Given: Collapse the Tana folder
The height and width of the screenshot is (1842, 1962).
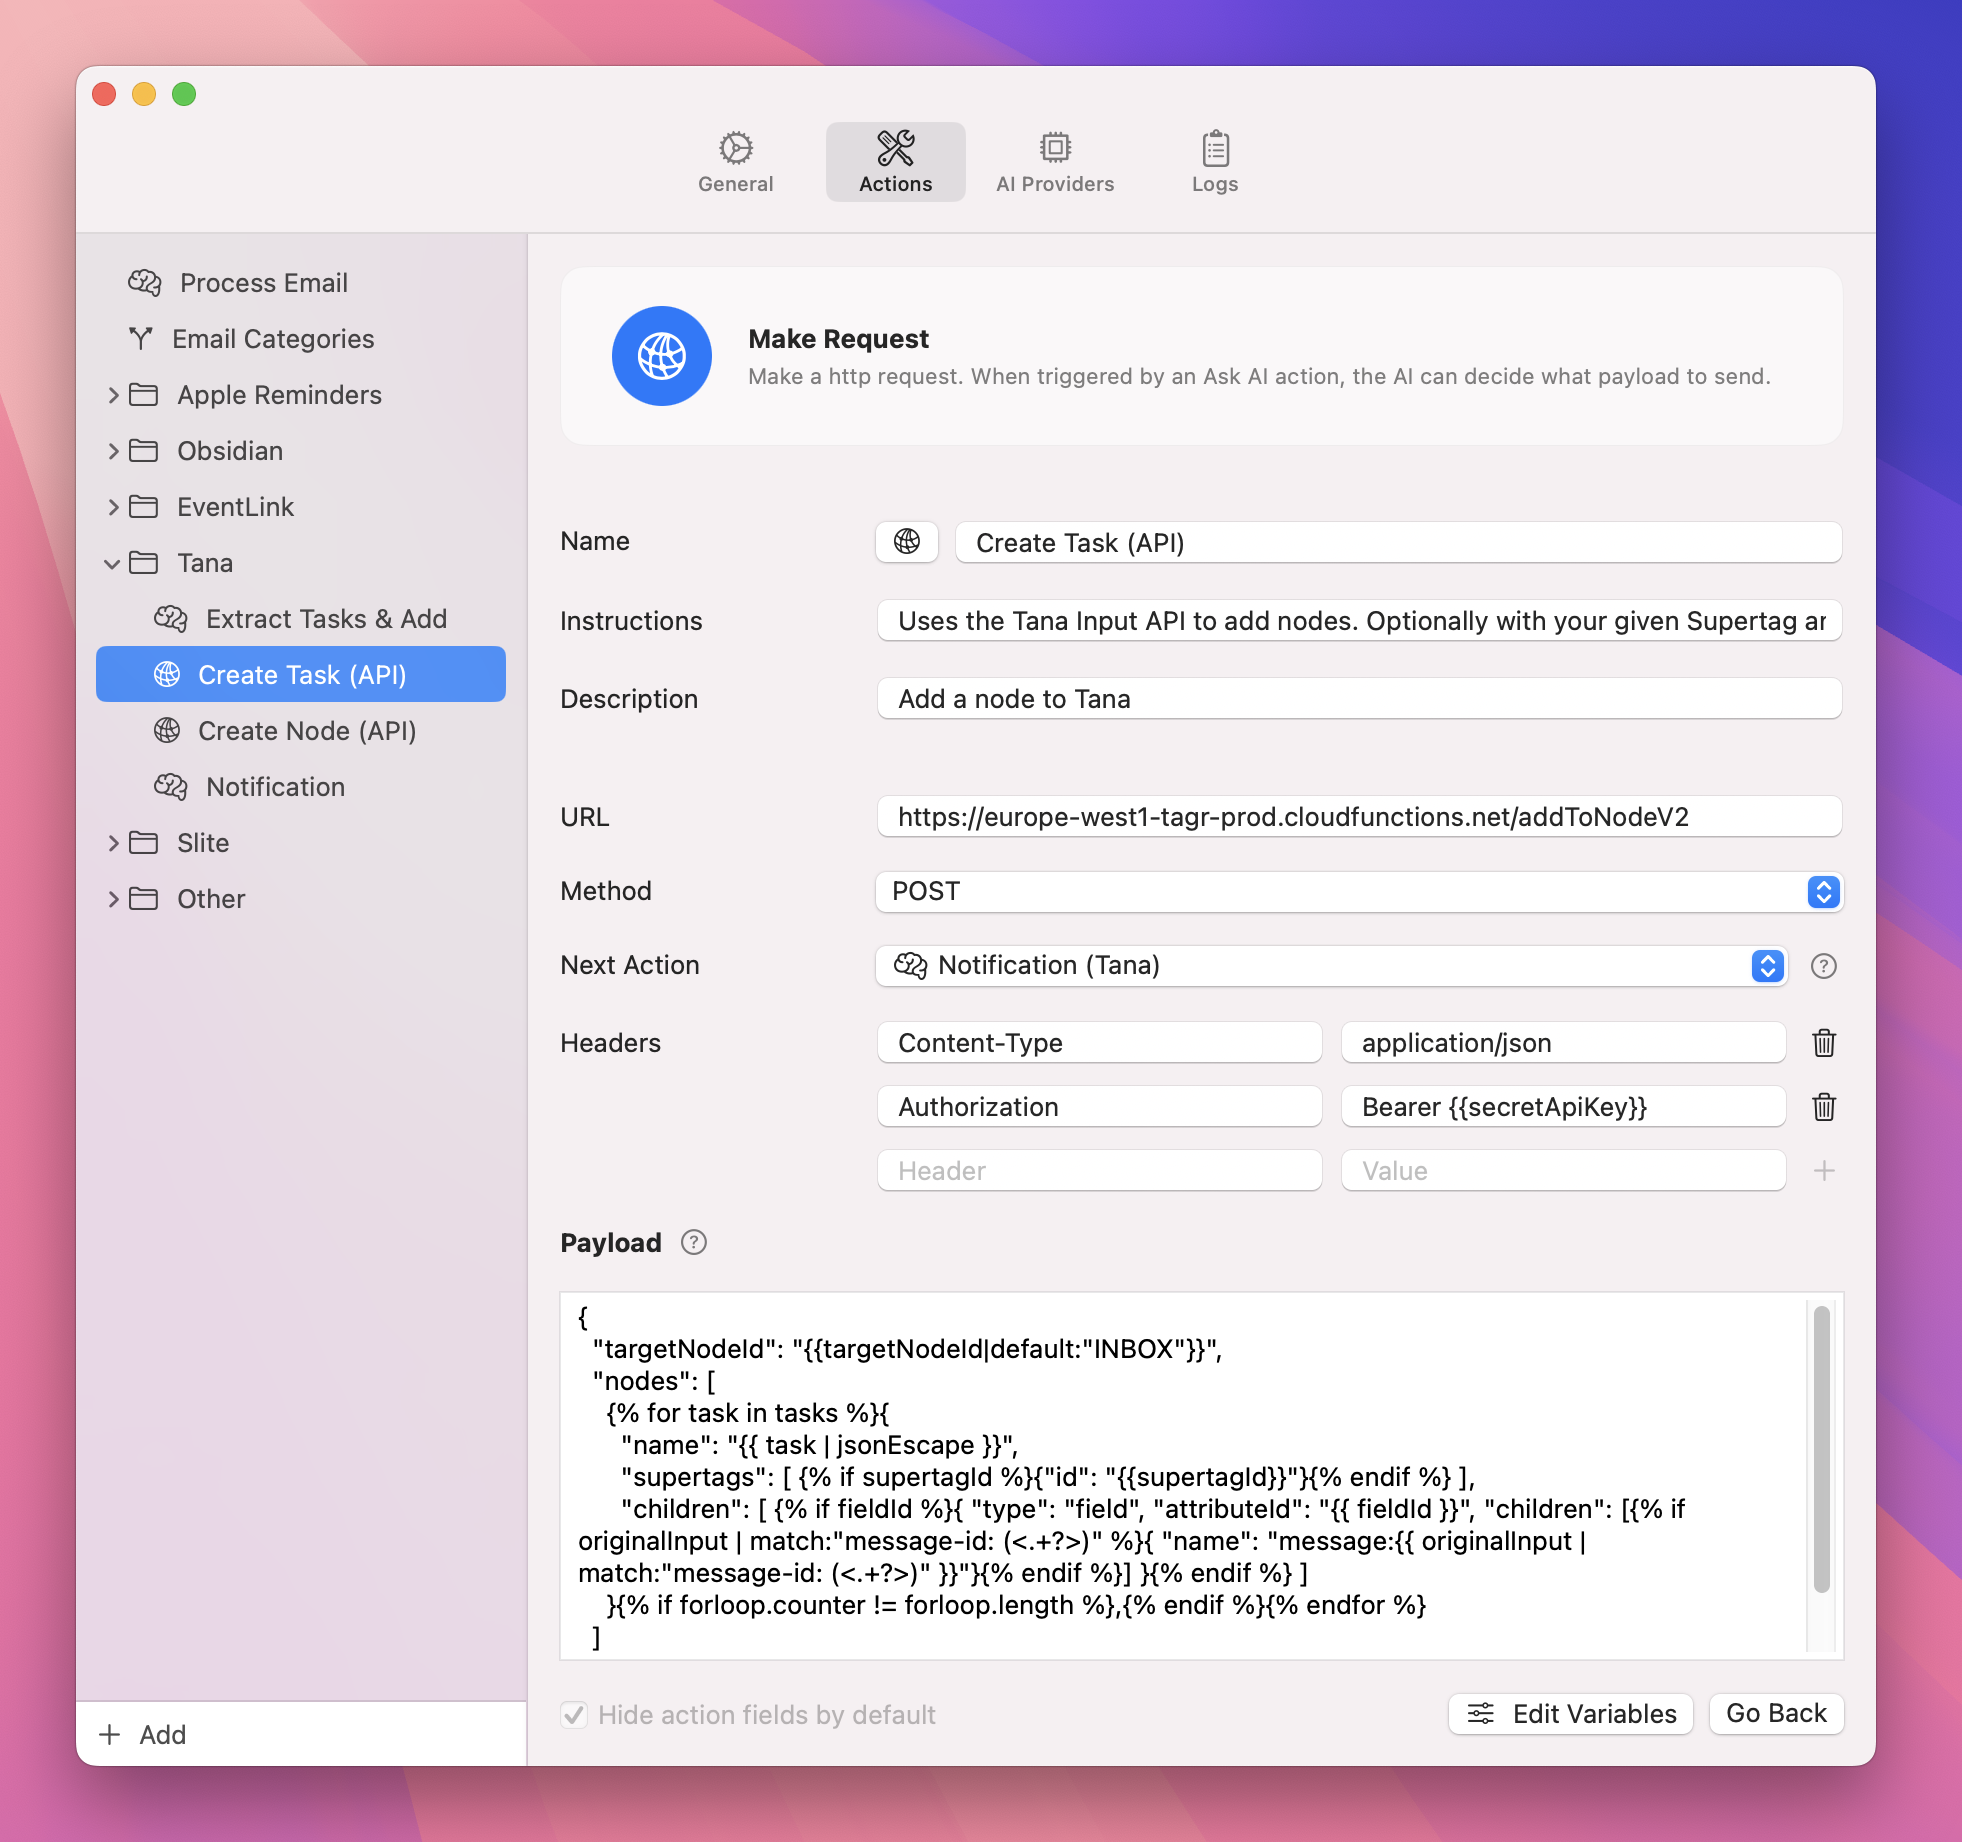Looking at the screenshot, I should coord(112,563).
